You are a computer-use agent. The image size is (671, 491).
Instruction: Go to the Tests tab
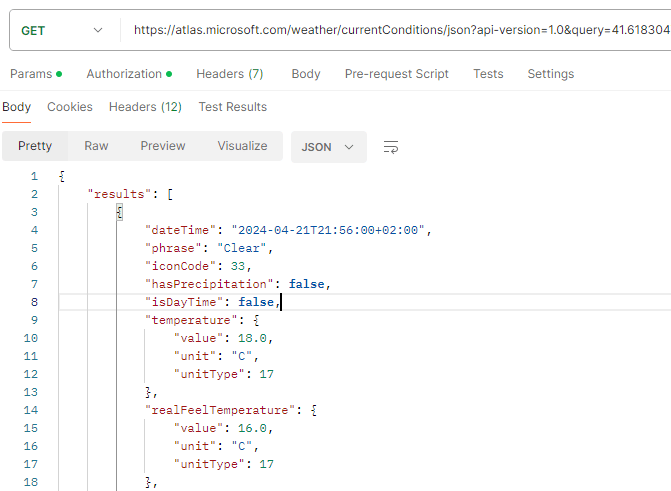(488, 74)
